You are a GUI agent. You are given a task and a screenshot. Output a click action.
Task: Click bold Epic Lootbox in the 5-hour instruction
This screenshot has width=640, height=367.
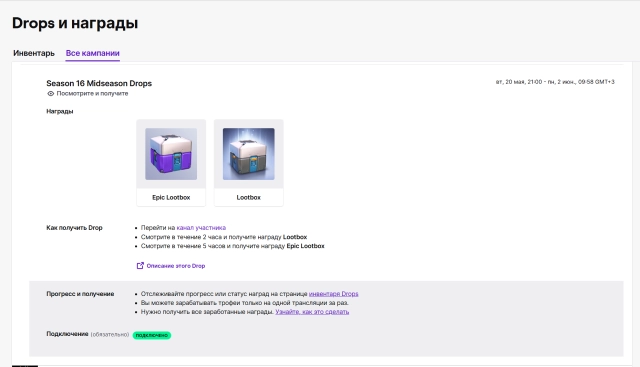click(x=306, y=246)
